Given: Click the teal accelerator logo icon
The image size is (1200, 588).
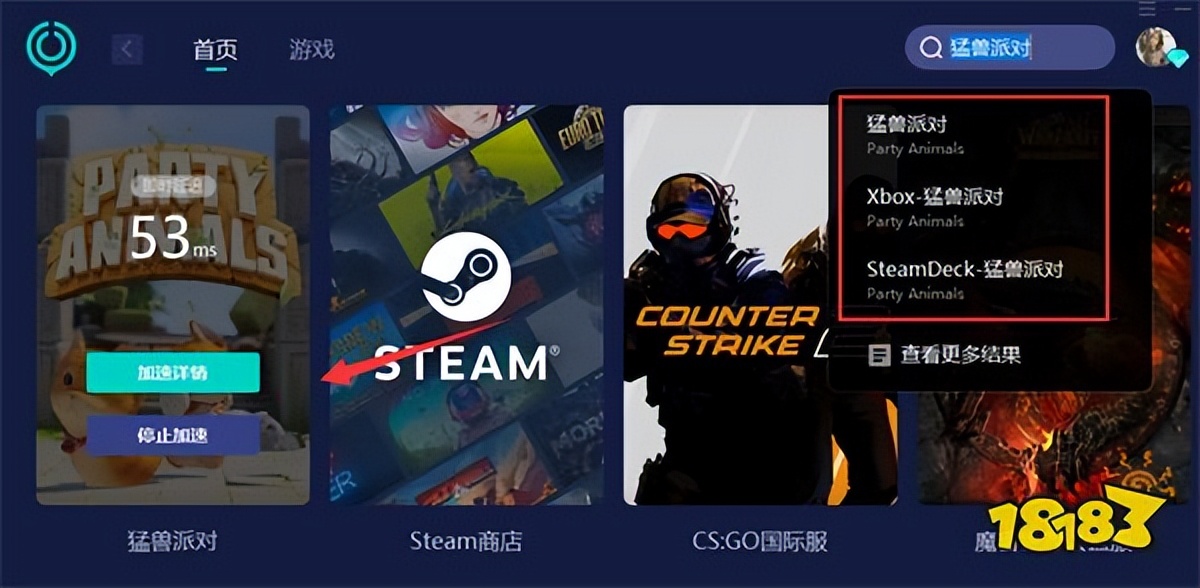Looking at the screenshot, I should tap(51, 48).
